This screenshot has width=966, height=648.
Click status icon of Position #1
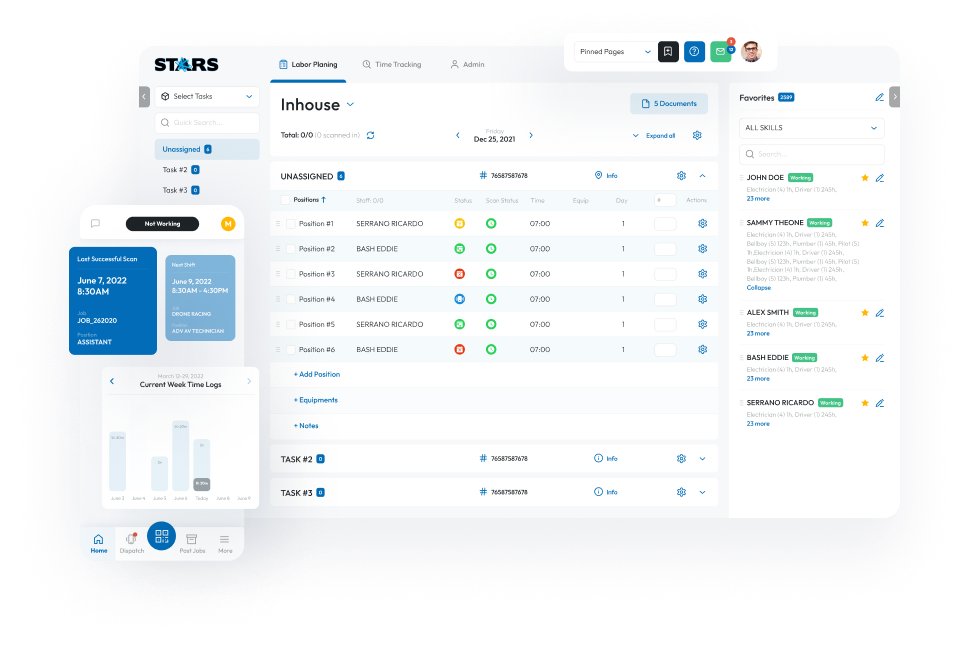pyautogui.click(x=460, y=224)
